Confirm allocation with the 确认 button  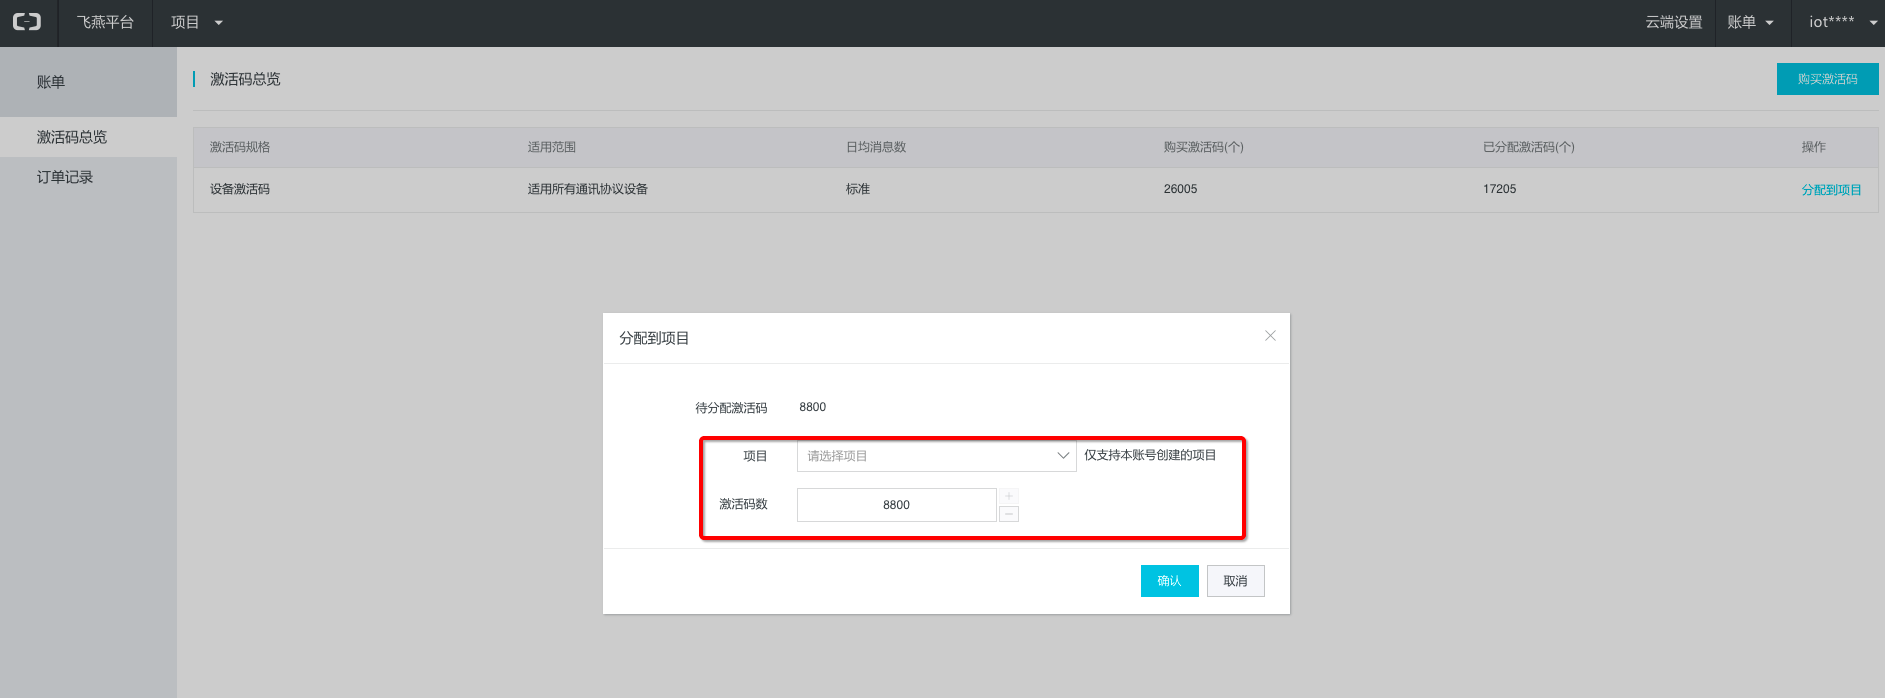[1169, 581]
